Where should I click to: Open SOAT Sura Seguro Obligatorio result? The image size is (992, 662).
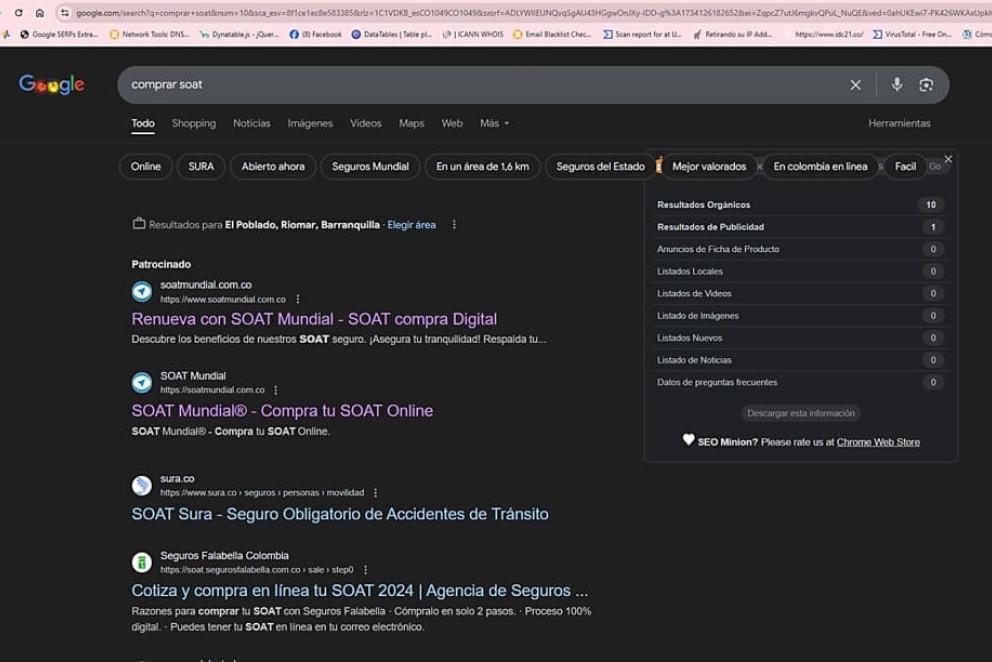pyautogui.click(x=340, y=514)
